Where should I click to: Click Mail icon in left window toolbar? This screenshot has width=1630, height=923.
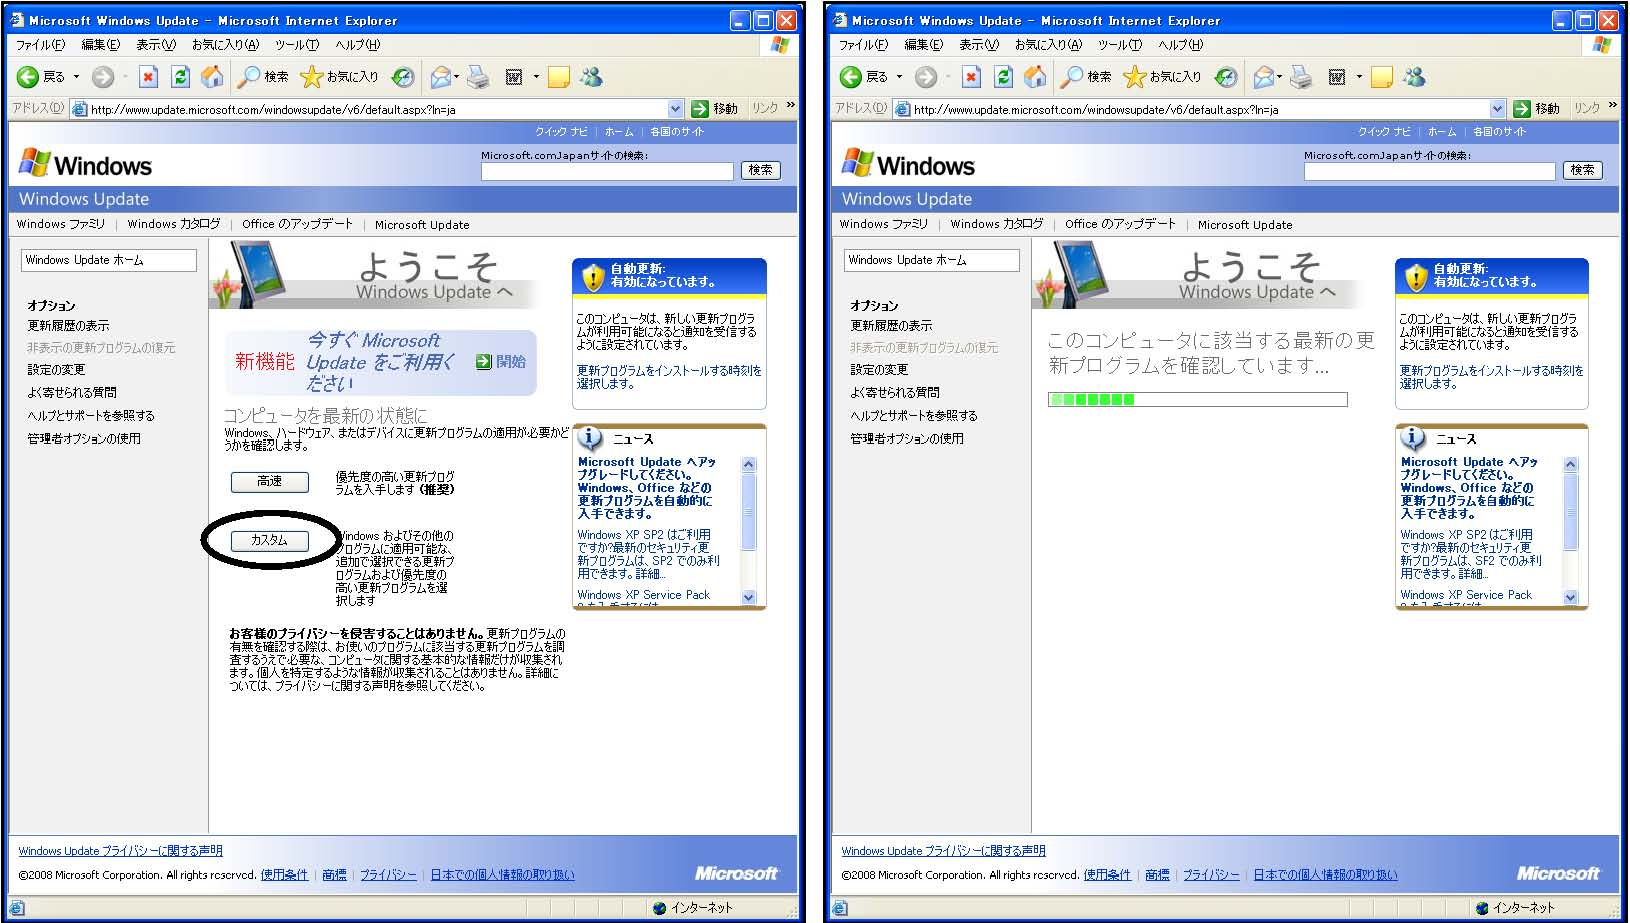click(440, 77)
